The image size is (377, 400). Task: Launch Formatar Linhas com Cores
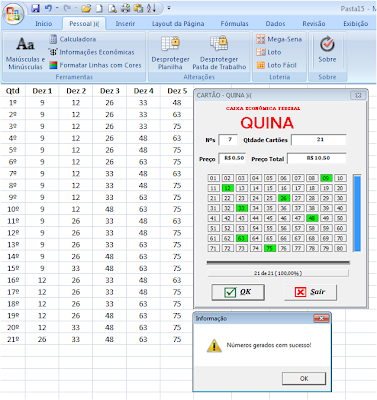point(95,65)
